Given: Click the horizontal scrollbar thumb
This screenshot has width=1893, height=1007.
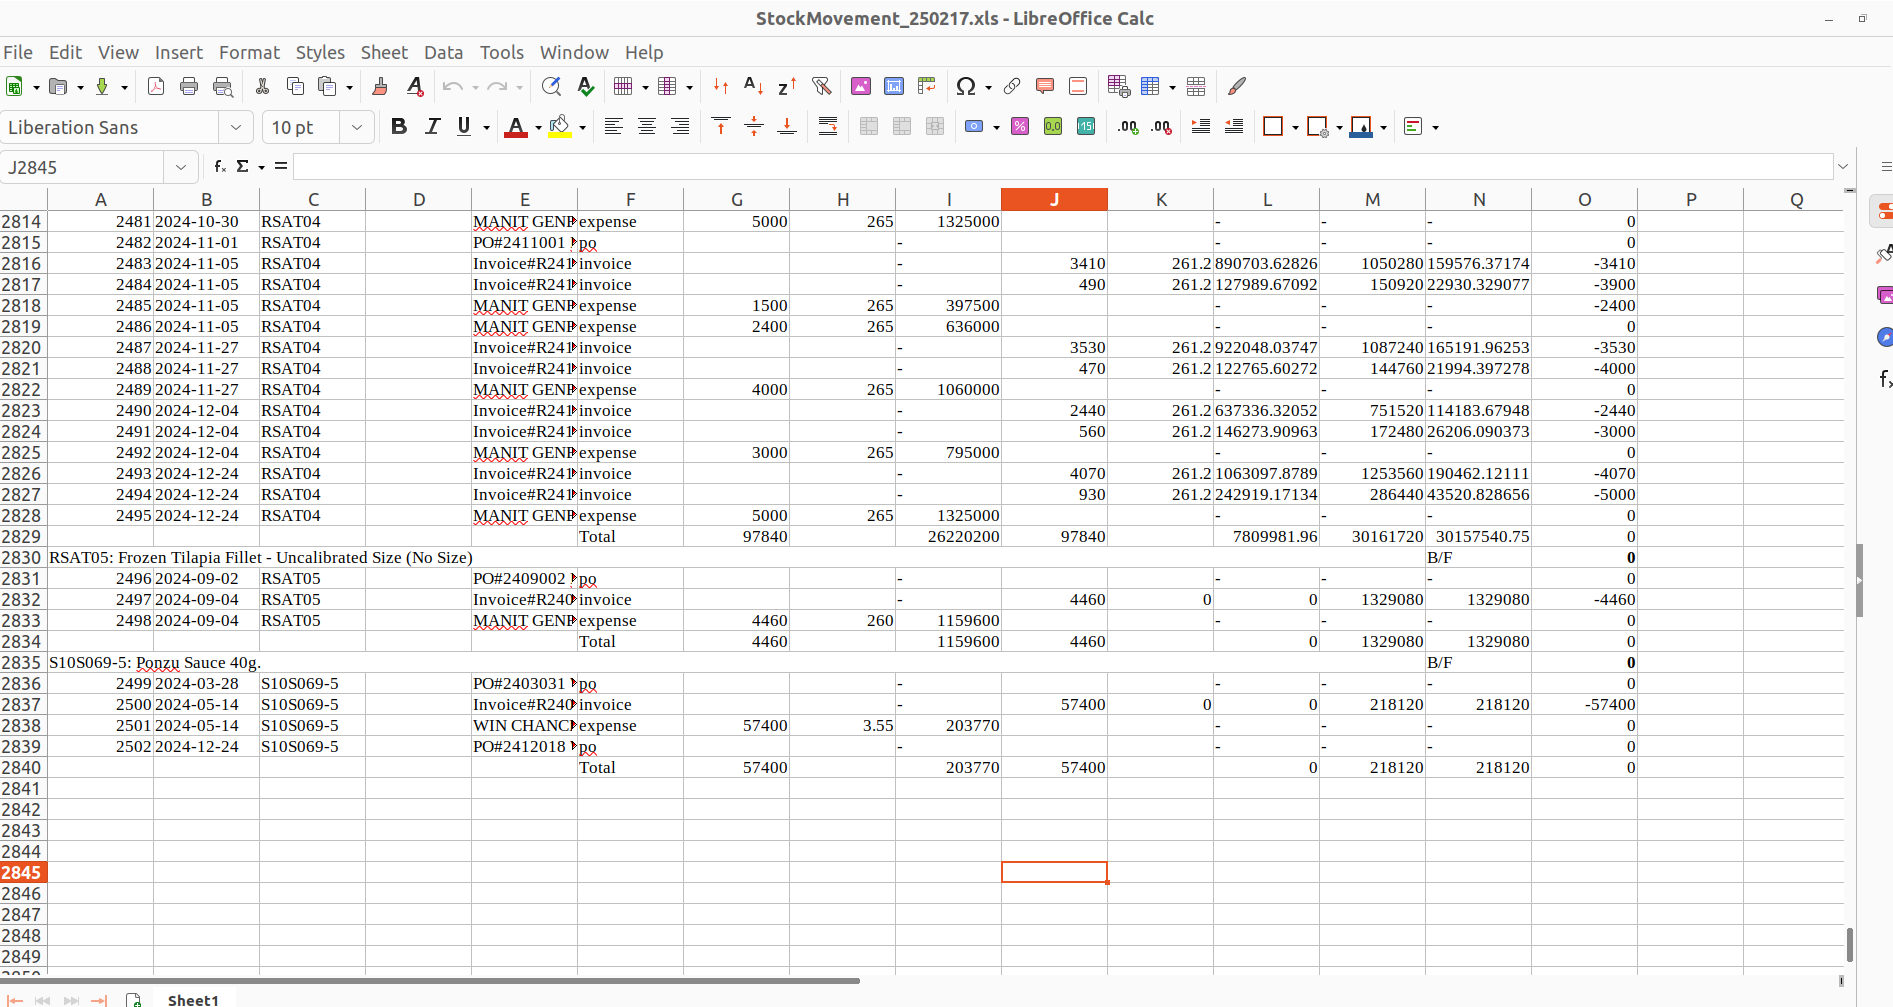Looking at the screenshot, I should [430, 981].
